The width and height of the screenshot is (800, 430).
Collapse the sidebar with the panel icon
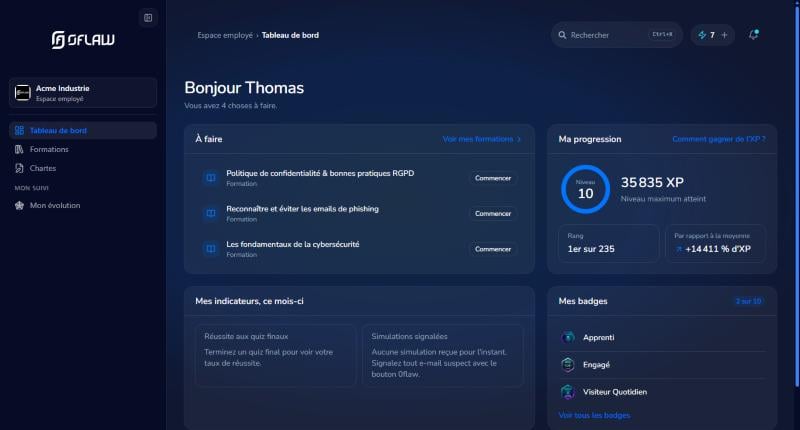148,18
